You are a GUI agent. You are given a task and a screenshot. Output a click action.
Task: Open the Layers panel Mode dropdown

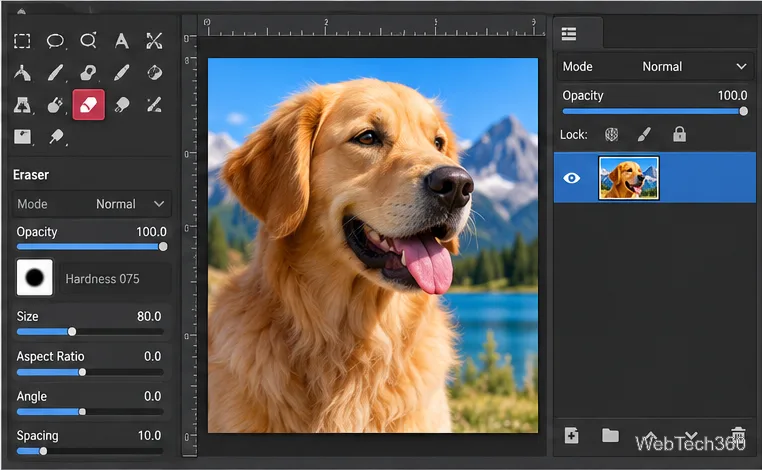click(x=655, y=67)
